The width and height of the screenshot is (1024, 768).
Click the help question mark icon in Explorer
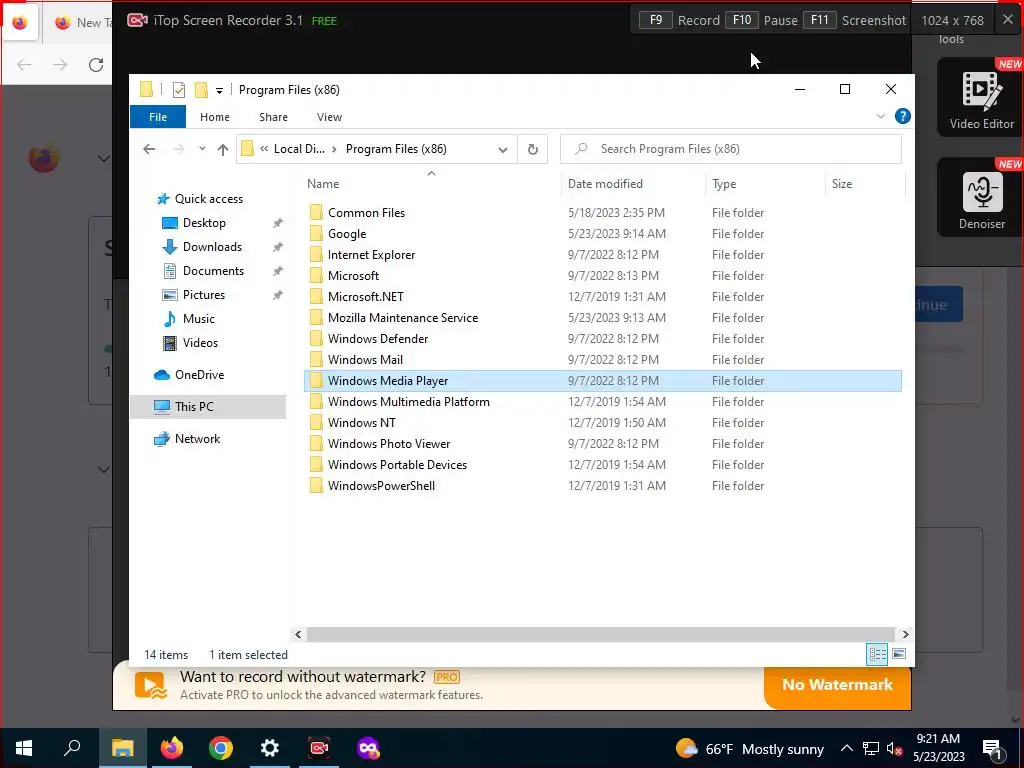point(903,116)
